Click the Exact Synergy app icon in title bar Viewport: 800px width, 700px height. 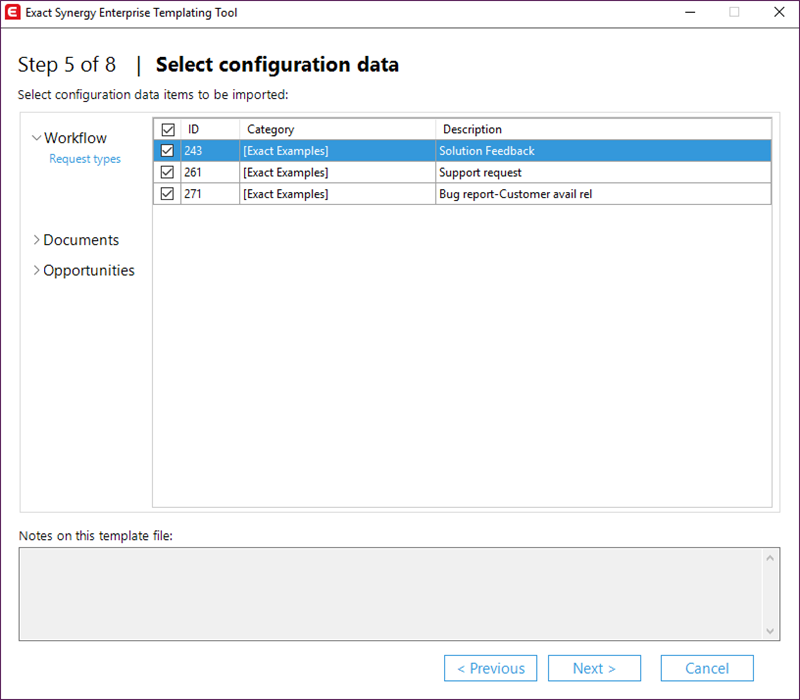(12, 12)
